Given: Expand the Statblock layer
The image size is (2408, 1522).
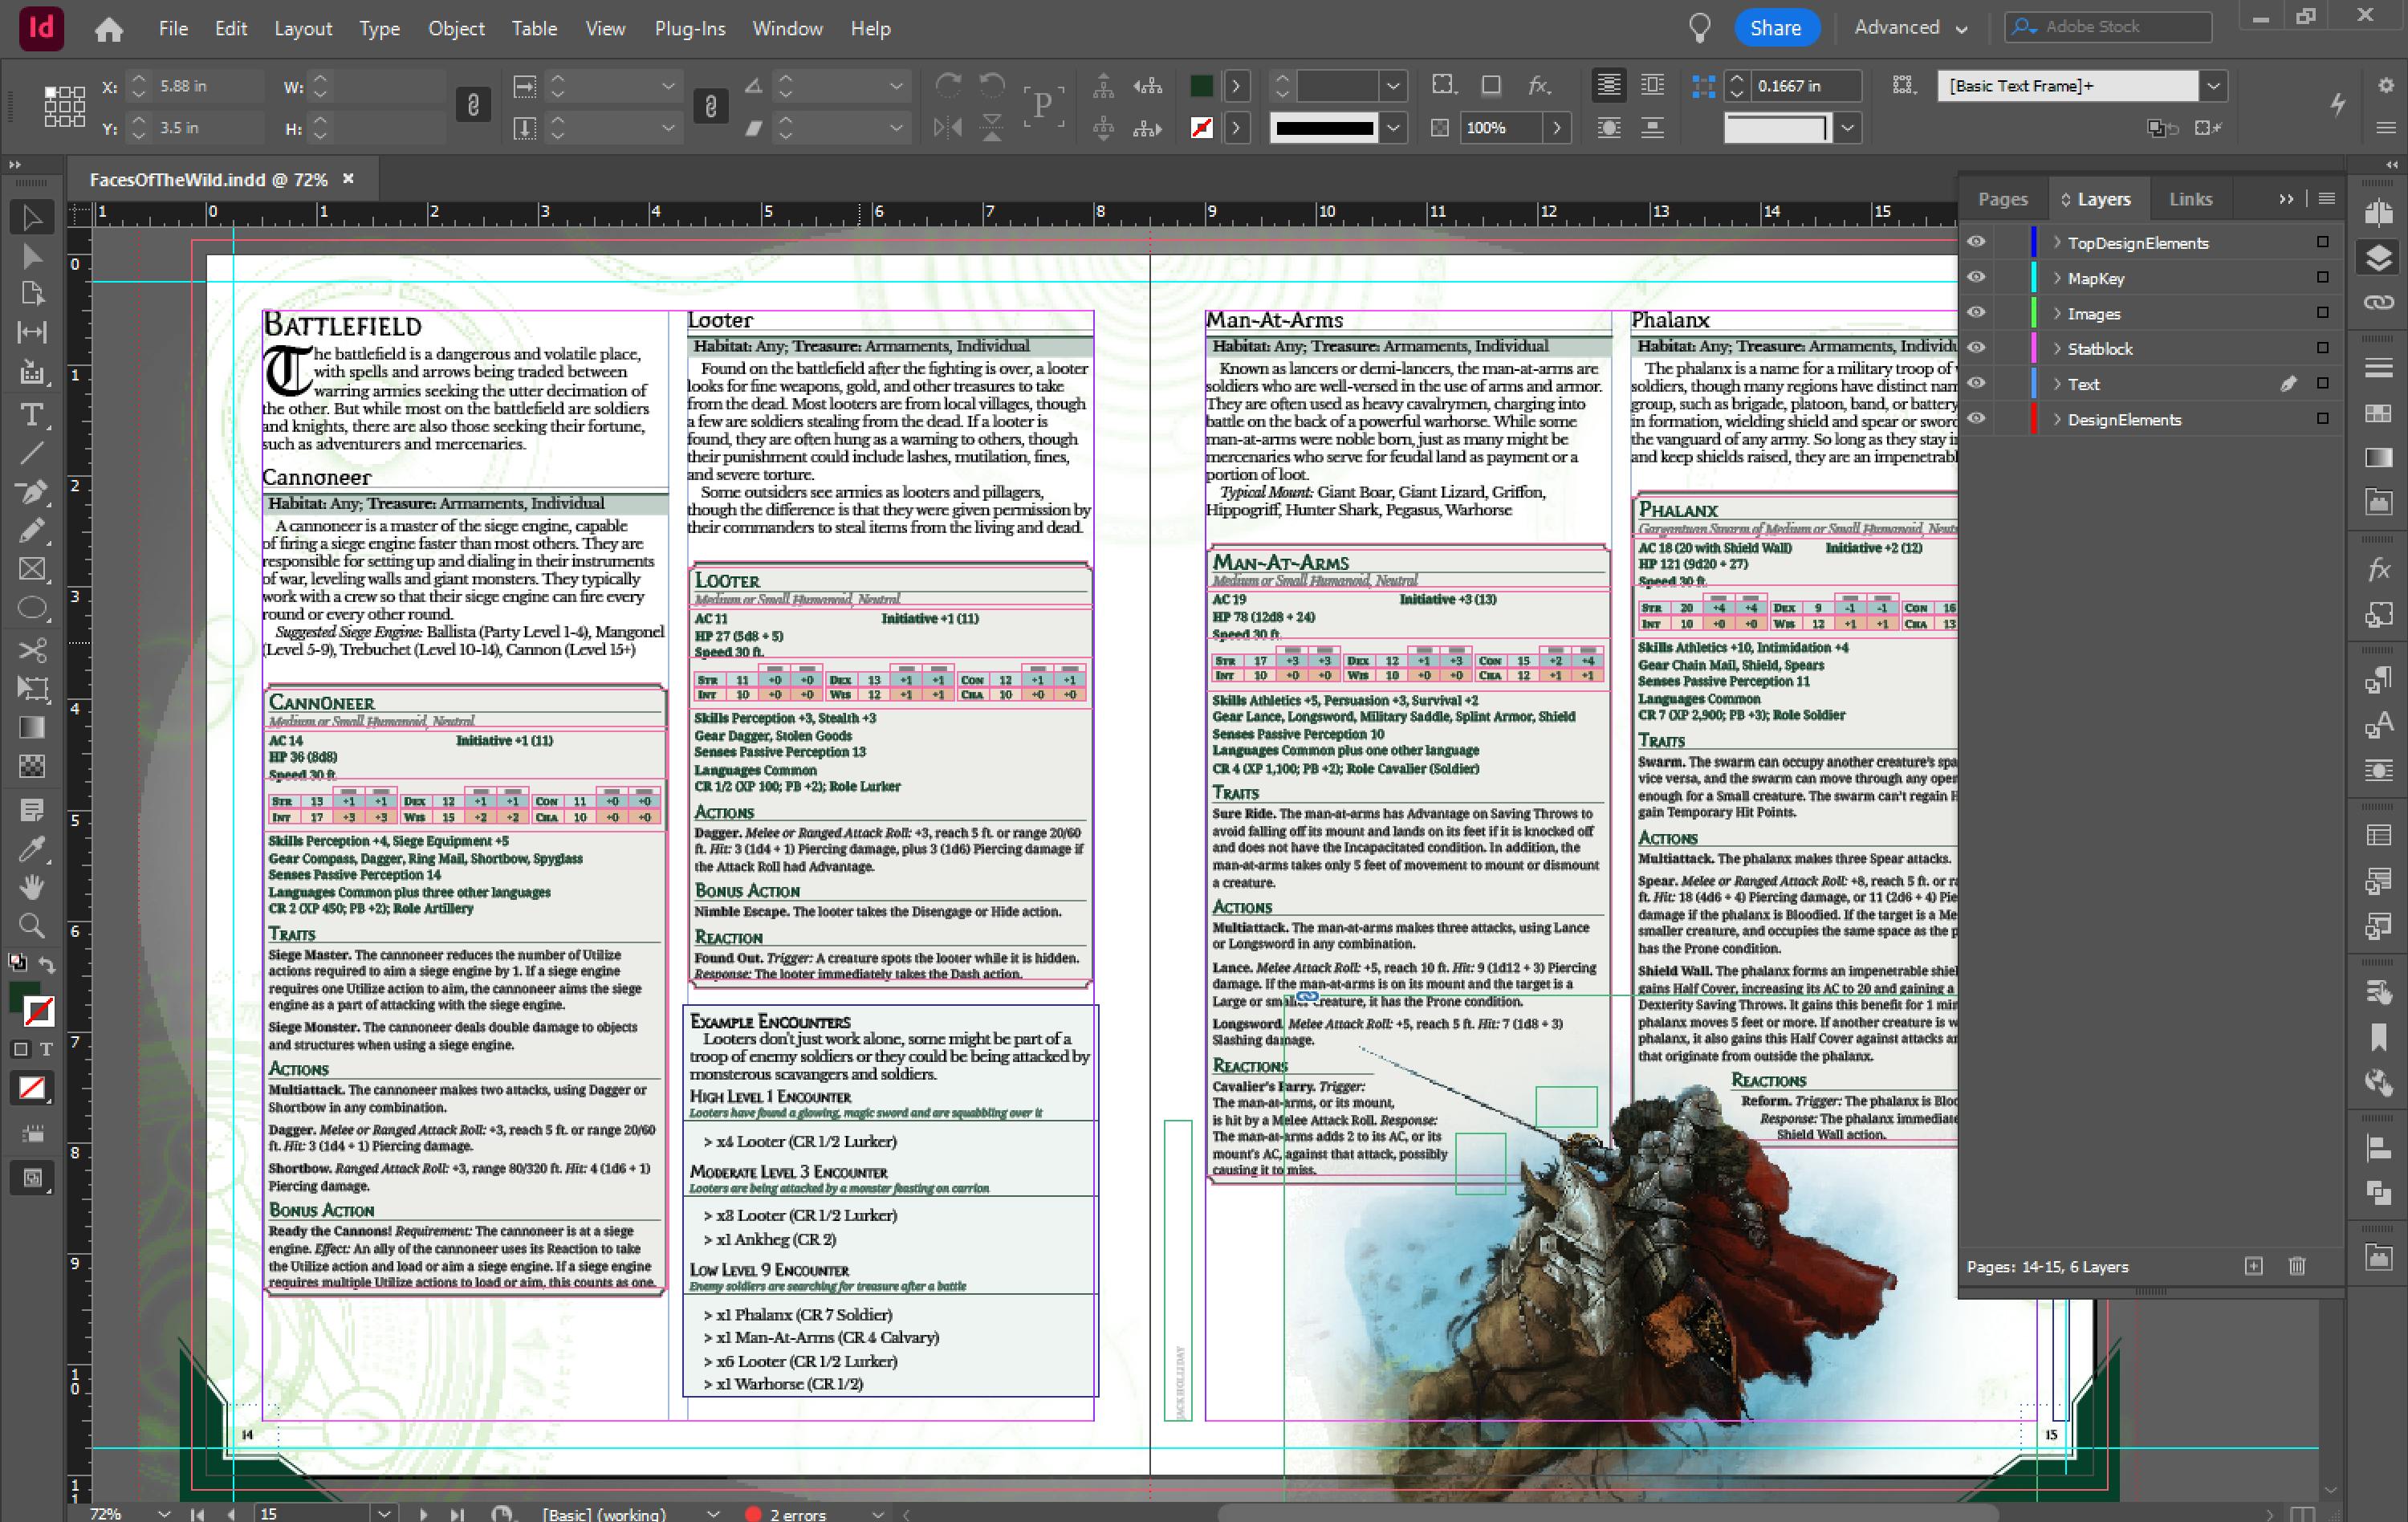Looking at the screenshot, I should coord(2057,348).
